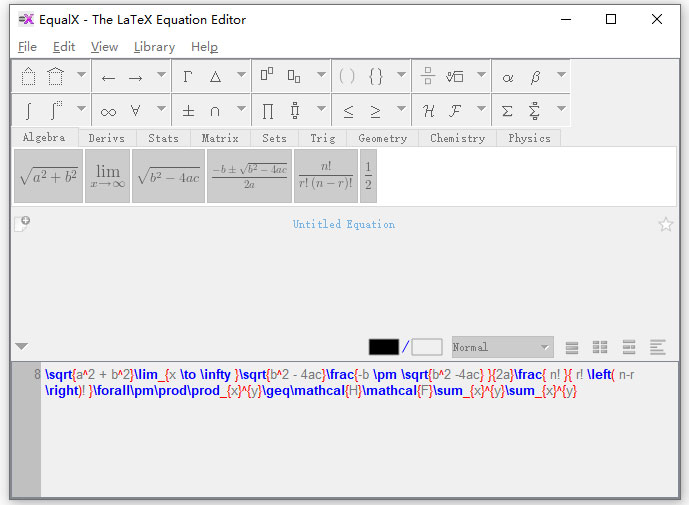
Task: Expand the integrals group dropdown
Action: point(81,108)
